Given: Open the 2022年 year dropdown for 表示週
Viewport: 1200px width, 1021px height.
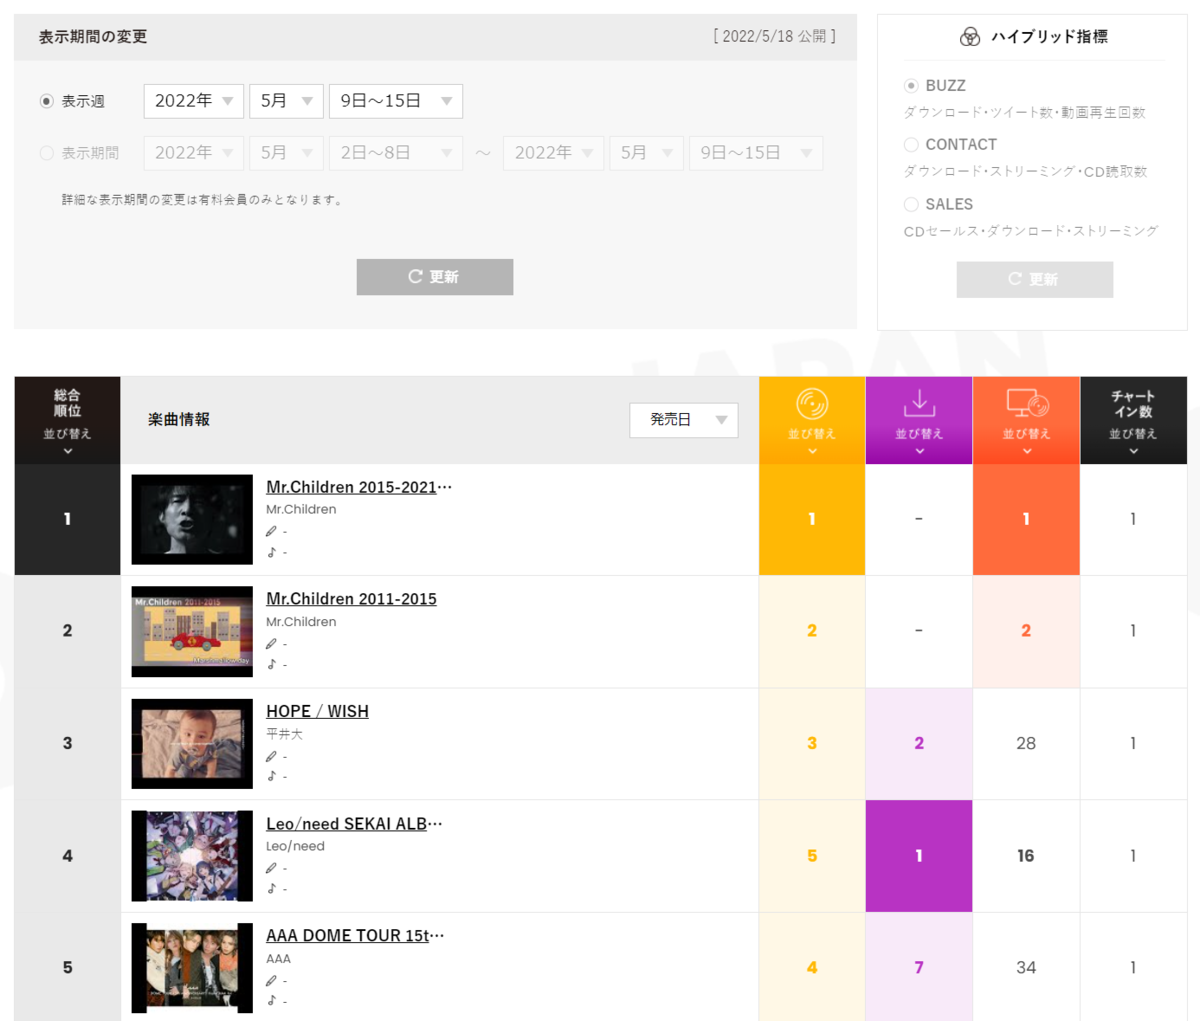Looking at the screenshot, I should coord(194,101).
